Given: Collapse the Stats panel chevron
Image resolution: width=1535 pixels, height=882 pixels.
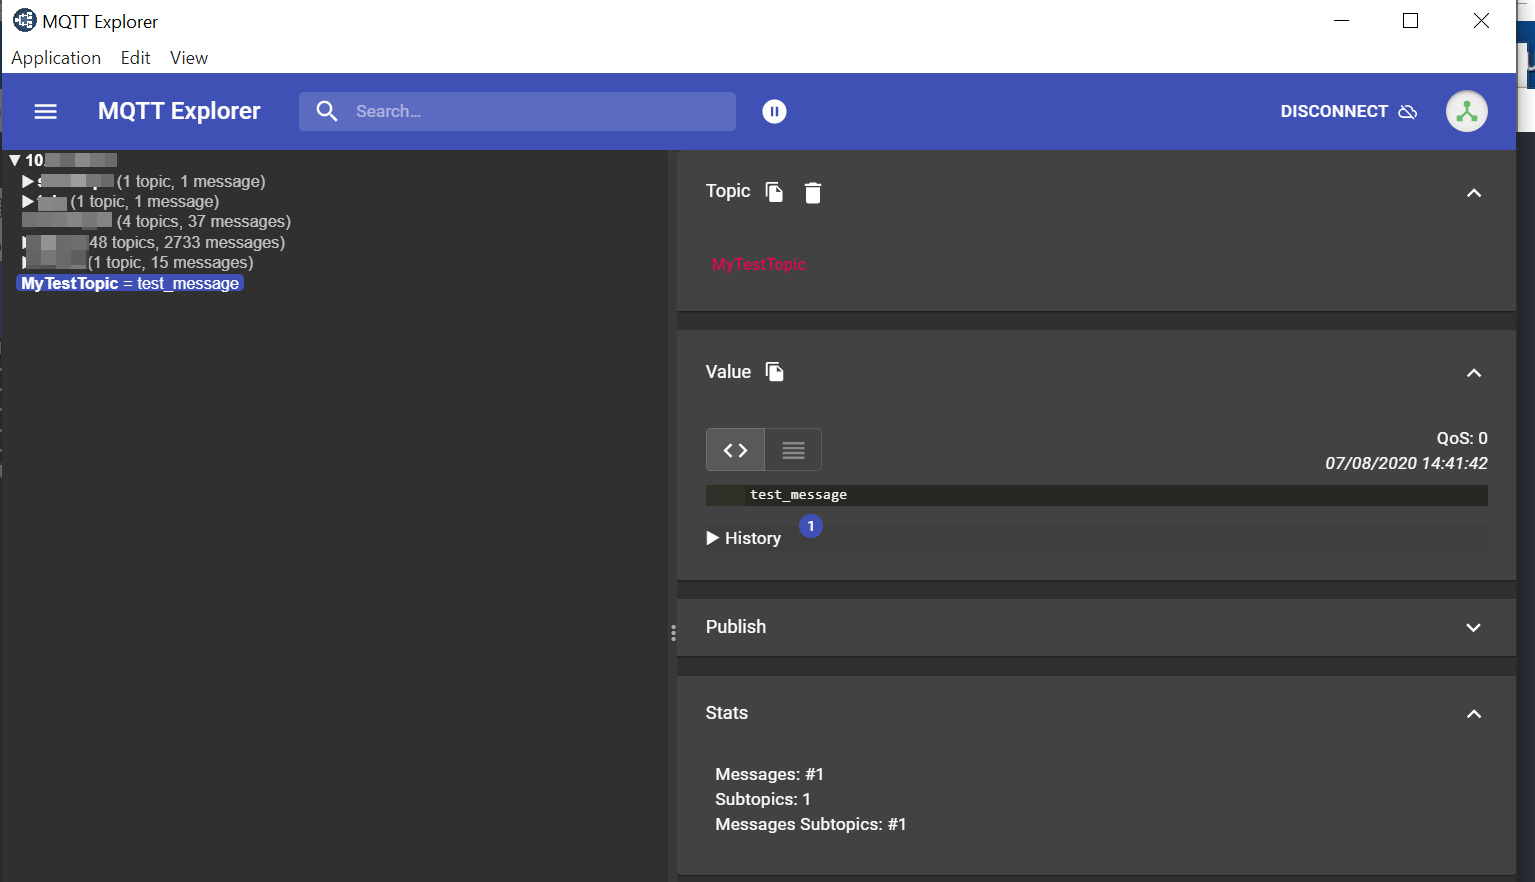Looking at the screenshot, I should (1473, 714).
